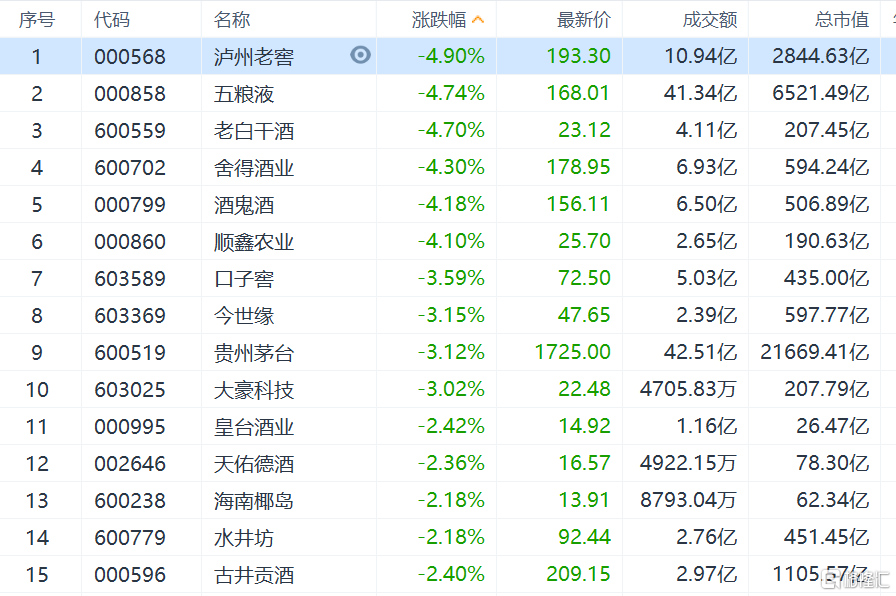Open stock 老白干酒
Viewport: 896px width, 596px height.
(x=254, y=131)
